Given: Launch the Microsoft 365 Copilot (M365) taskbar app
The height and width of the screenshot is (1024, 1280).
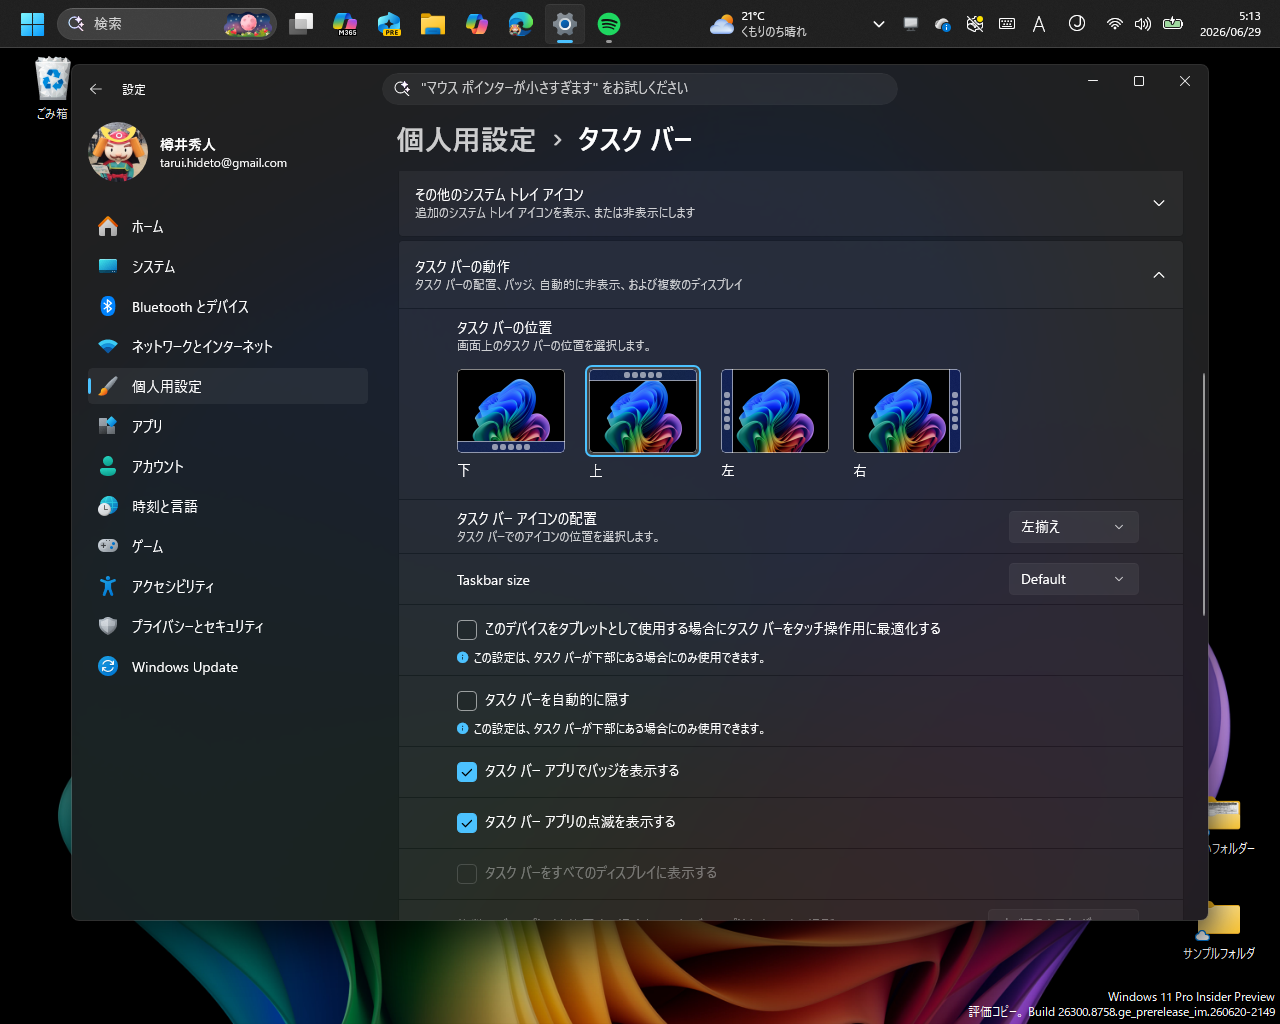Looking at the screenshot, I should click(x=345, y=24).
